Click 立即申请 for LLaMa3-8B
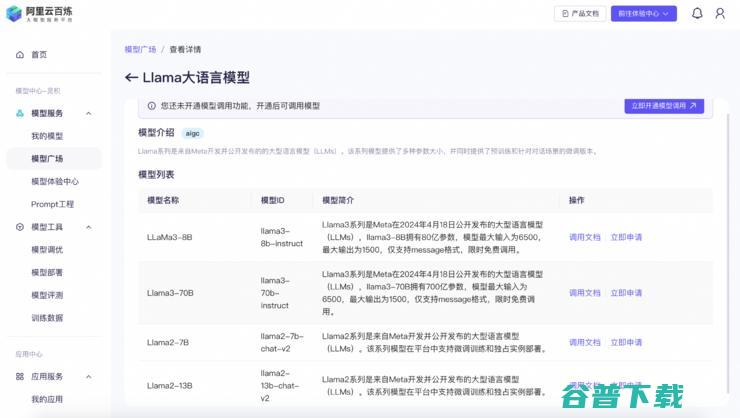The width and height of the screenshot is (740, 418). 626,237
